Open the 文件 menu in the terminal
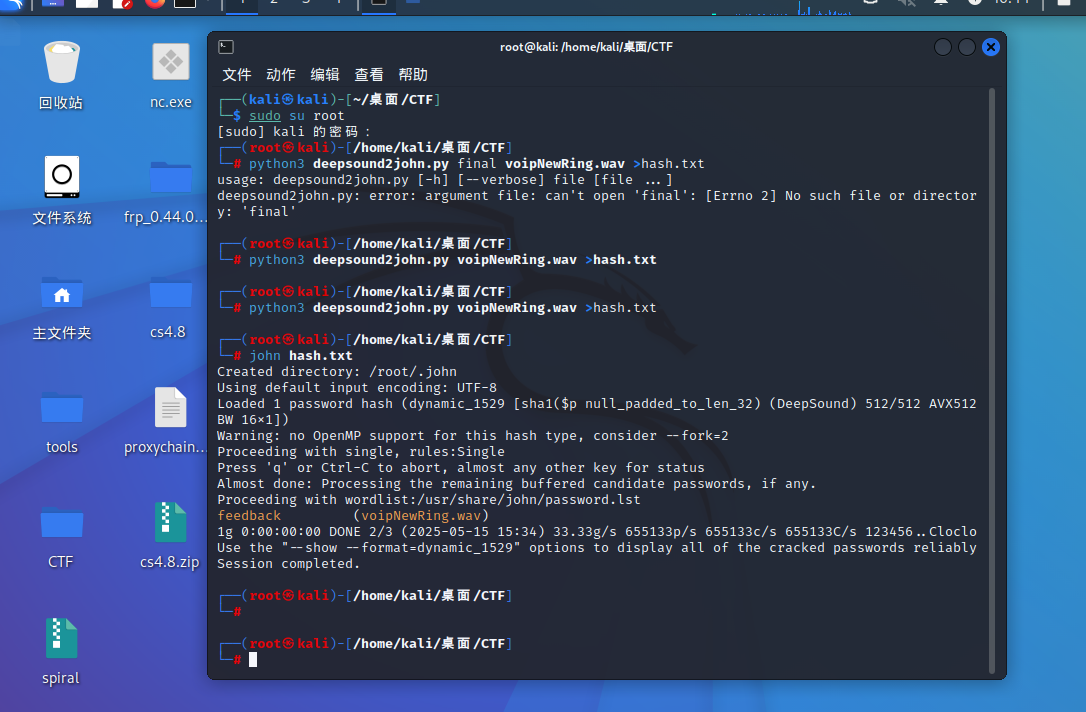This screenshot has height=712, width=1086. pyautogui.click(x=236, y=74)
